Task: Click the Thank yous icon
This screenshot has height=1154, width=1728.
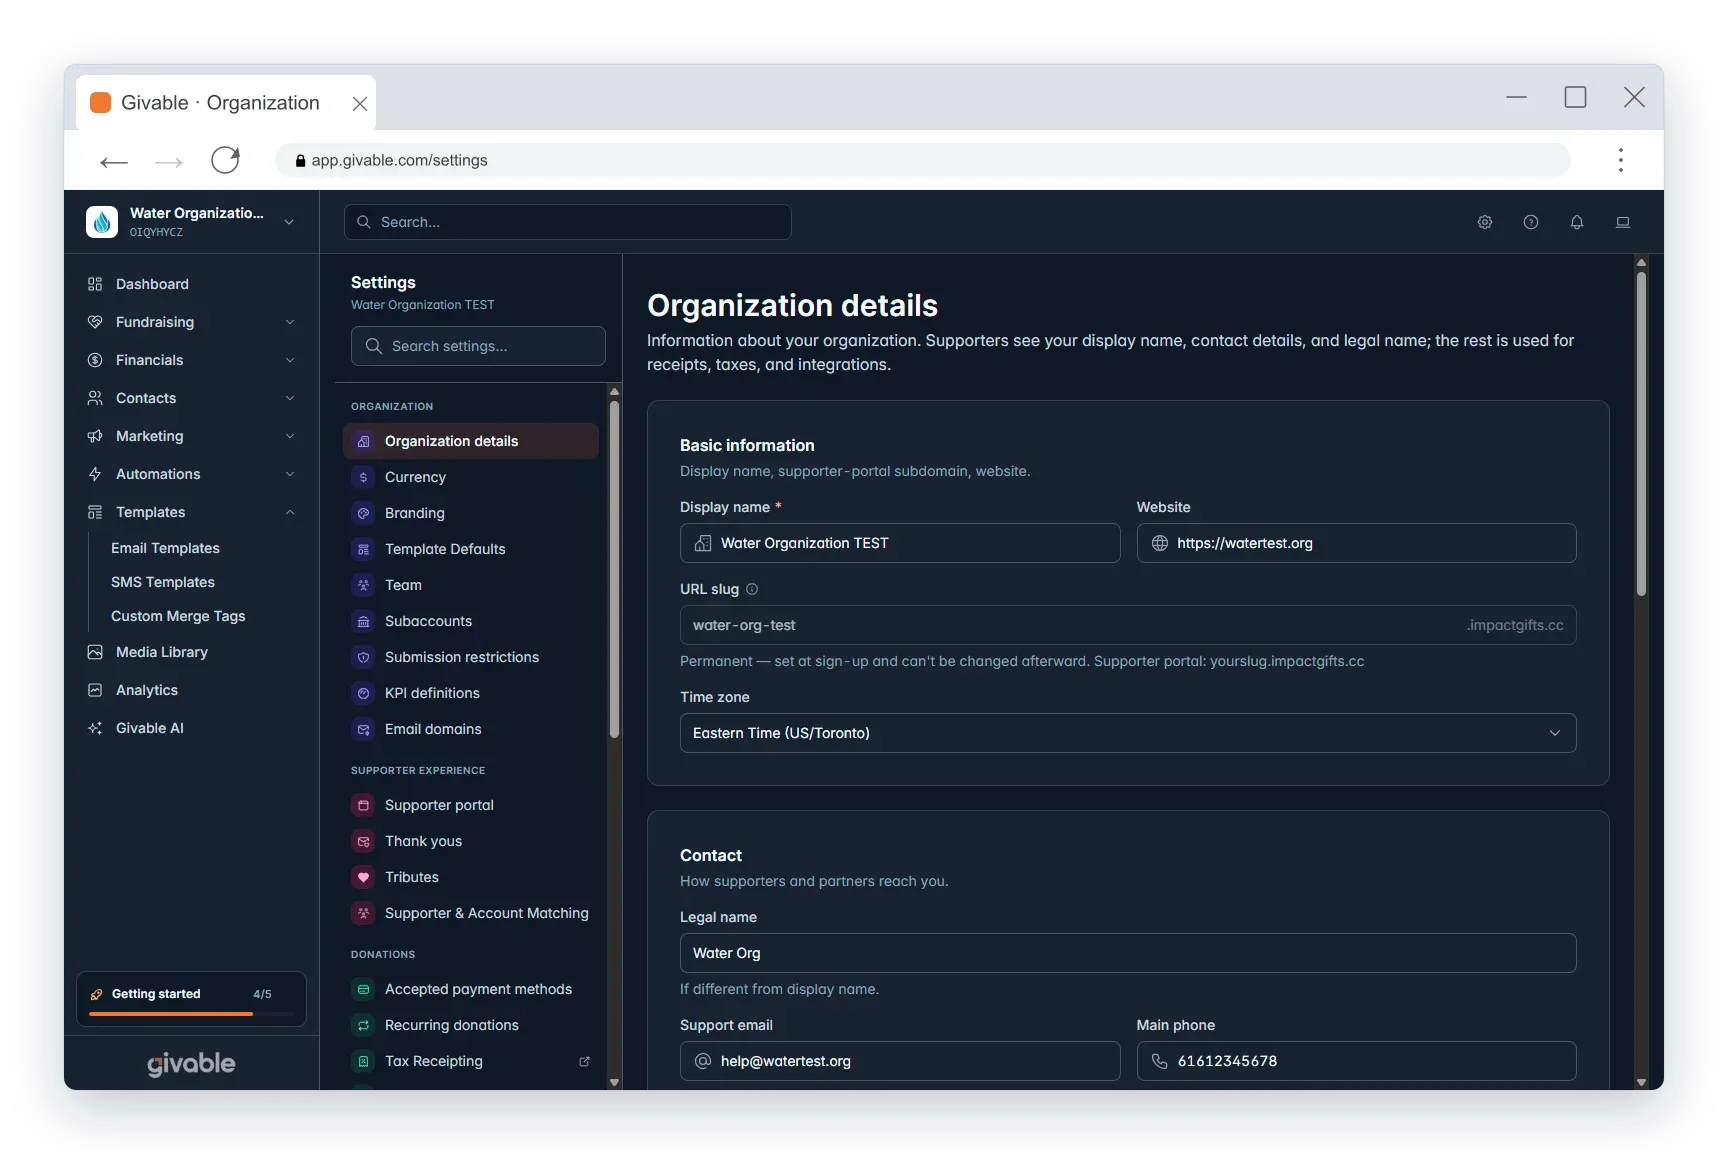Action: coord(364,841)
